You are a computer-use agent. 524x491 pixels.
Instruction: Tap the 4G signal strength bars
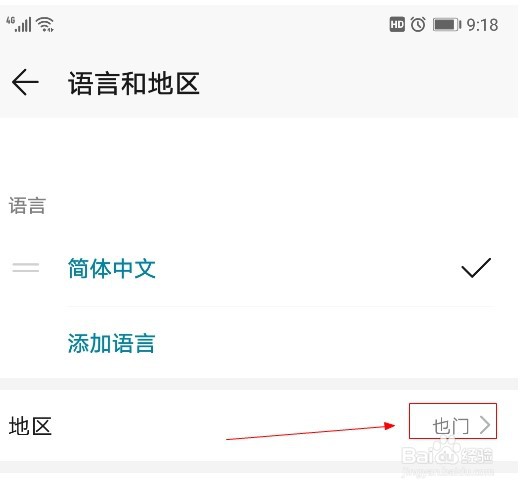pos(19,24)
